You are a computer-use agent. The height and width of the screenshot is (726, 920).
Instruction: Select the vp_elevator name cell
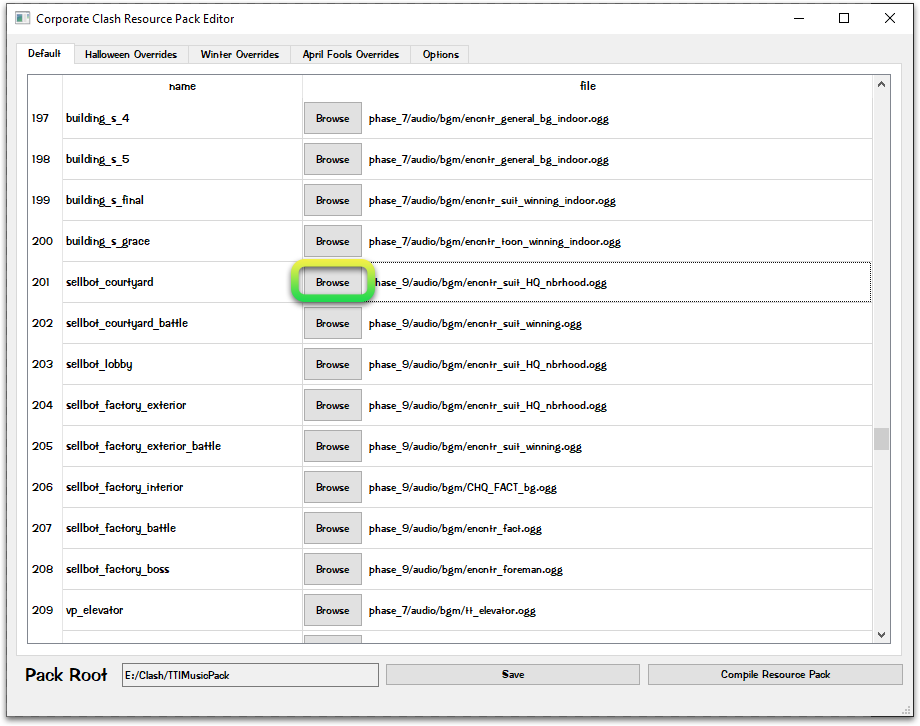pyautogui.click(x=182, y=610)
